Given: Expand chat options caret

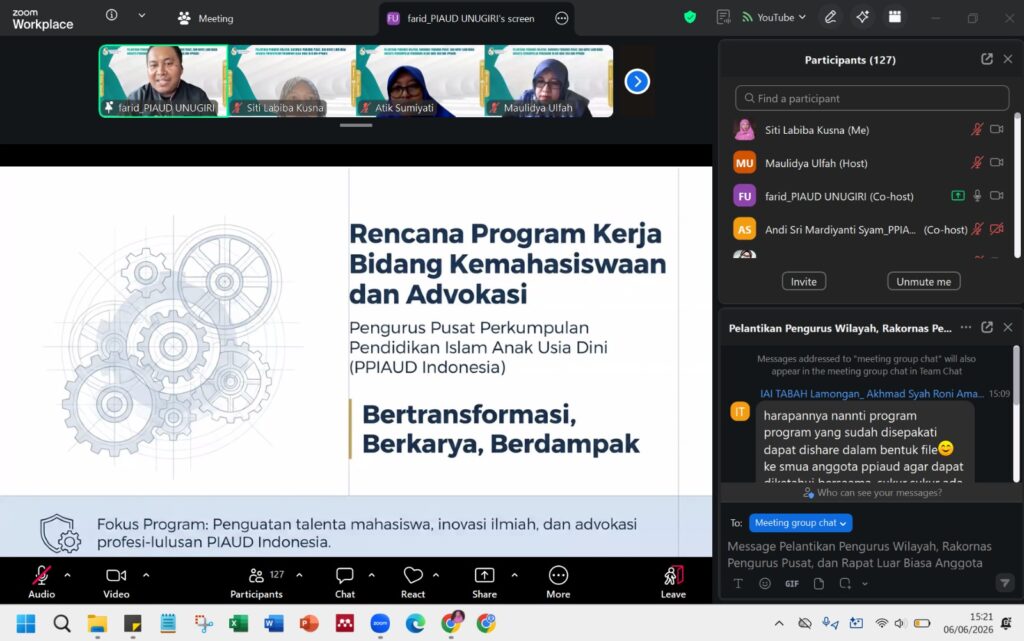Looking at the screenshot, I should 372,575.
